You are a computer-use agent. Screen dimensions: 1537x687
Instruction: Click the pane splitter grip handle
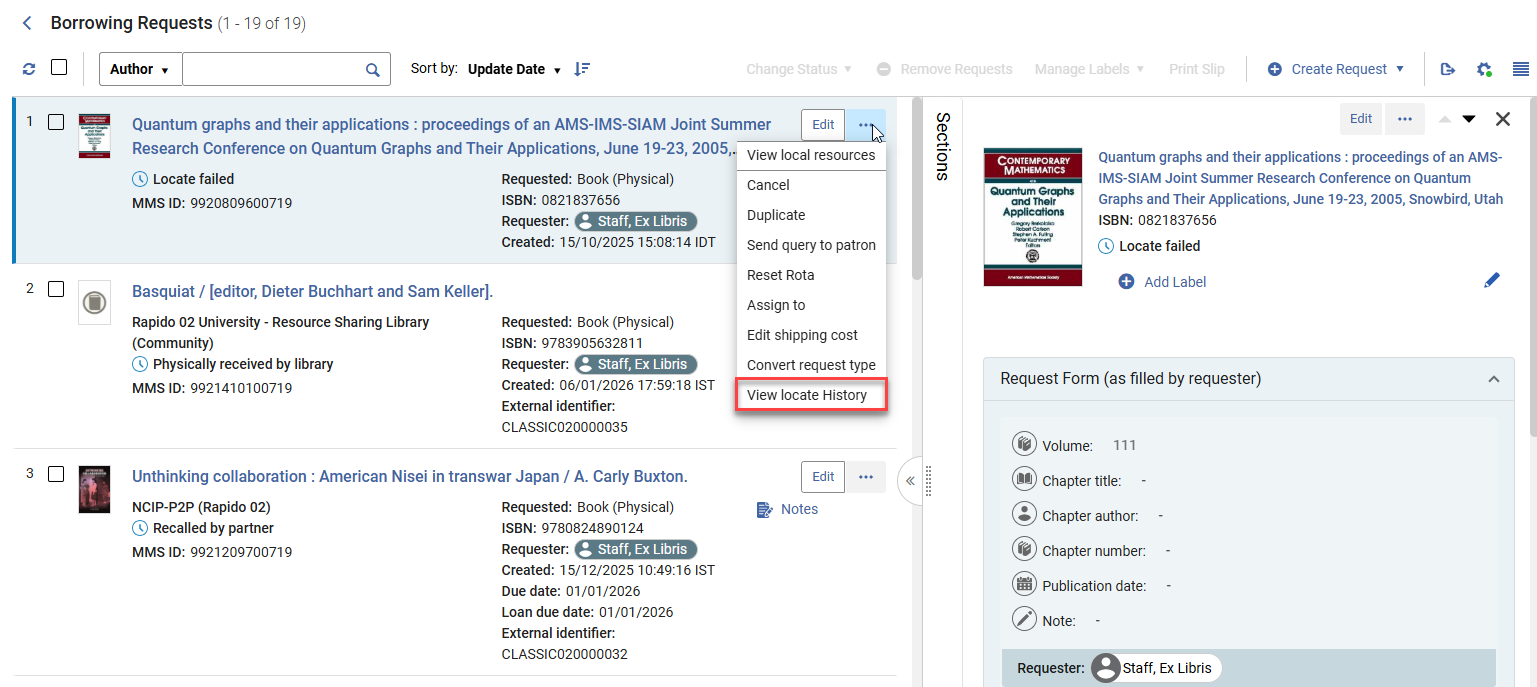pos(929,481)
